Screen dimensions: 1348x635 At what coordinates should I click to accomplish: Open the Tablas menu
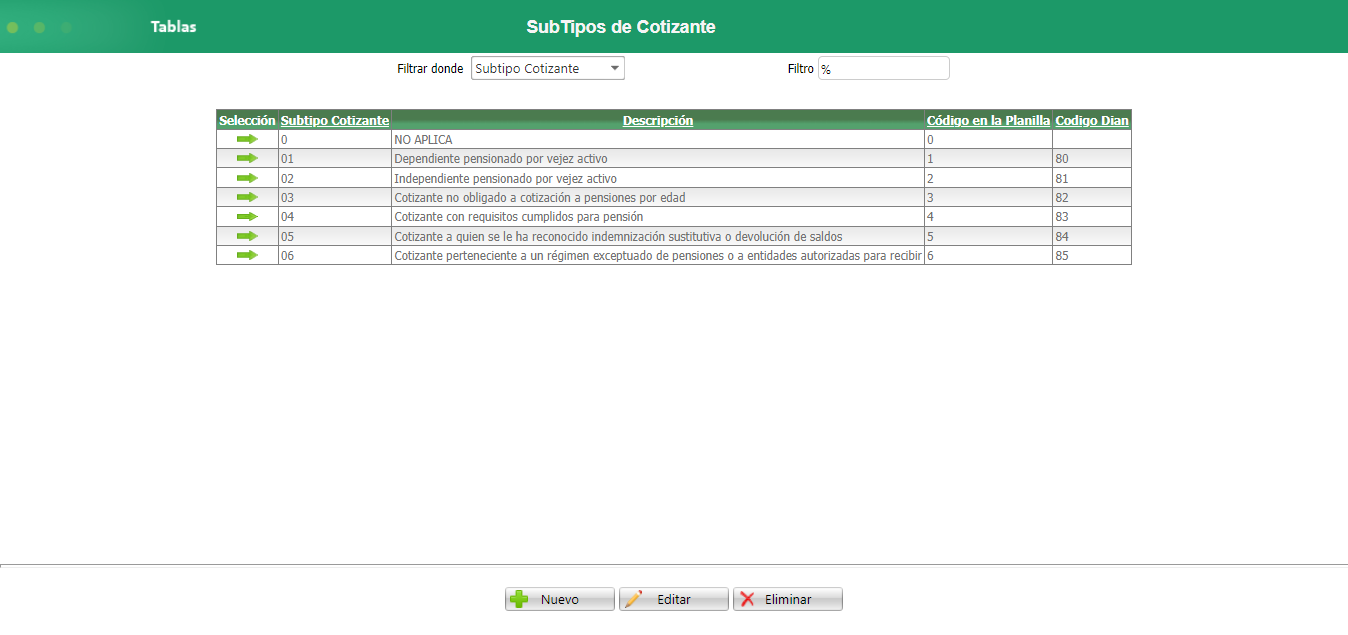(174, 27)
